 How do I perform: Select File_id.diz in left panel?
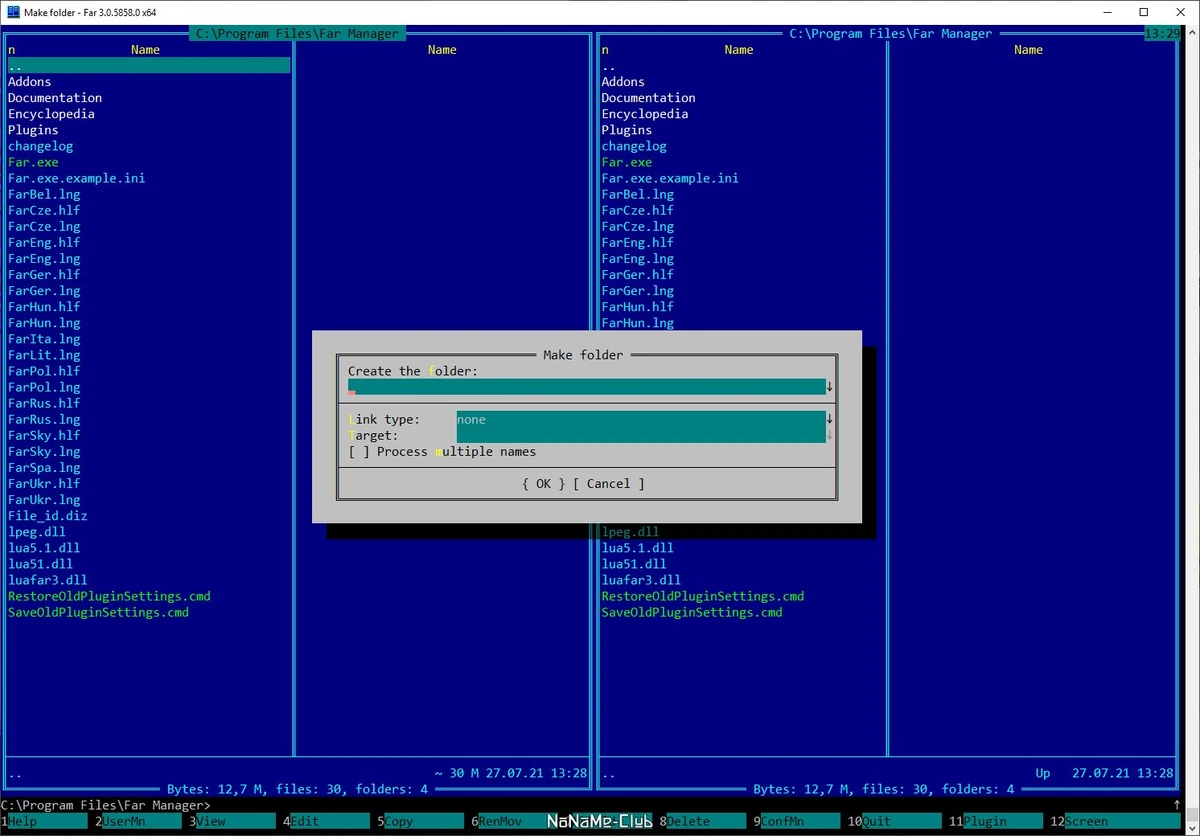point(48,516)
